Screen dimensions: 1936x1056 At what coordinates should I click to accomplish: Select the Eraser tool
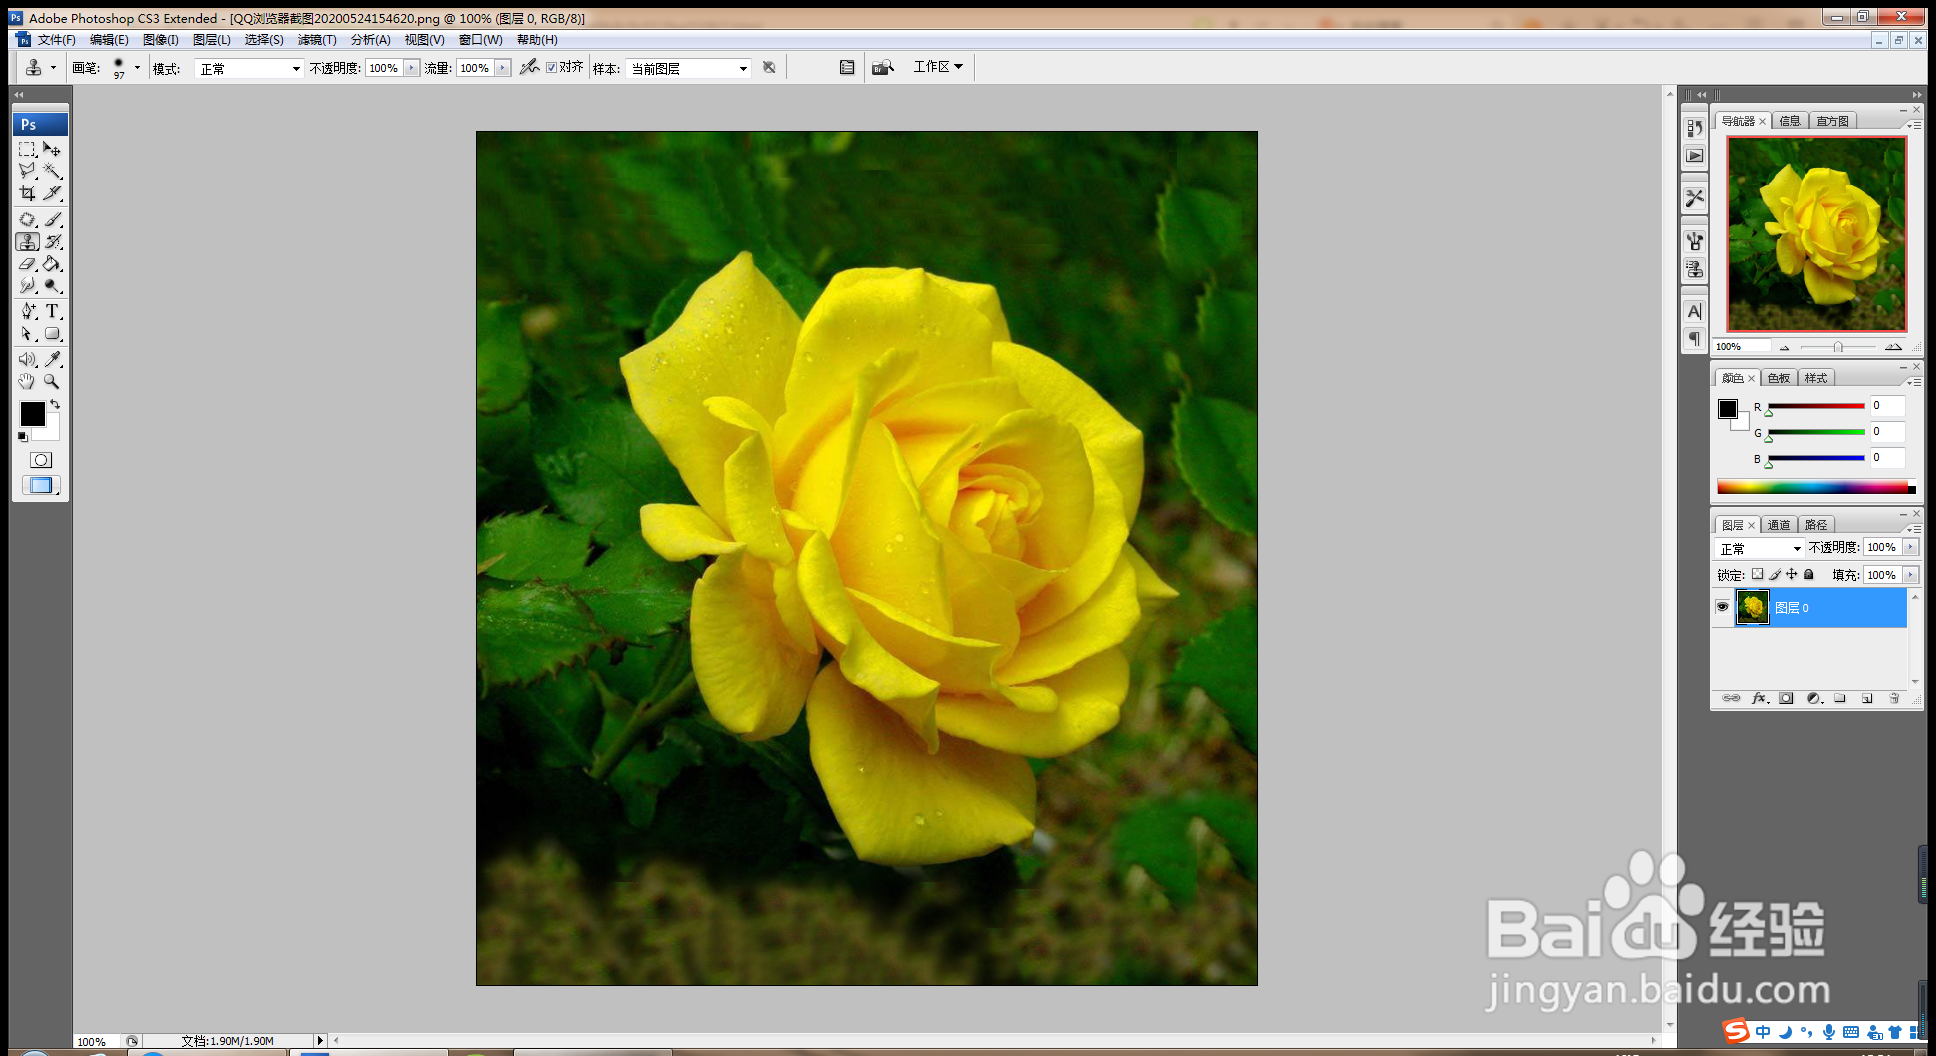28,264
